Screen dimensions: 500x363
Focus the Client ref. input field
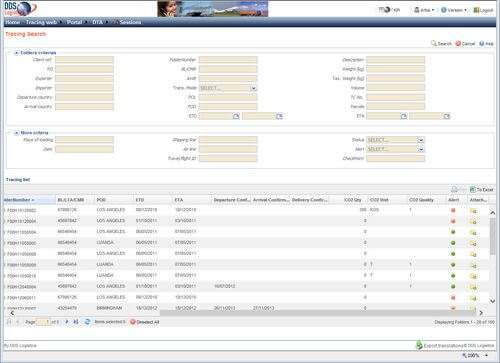click(x=84, y=60)
